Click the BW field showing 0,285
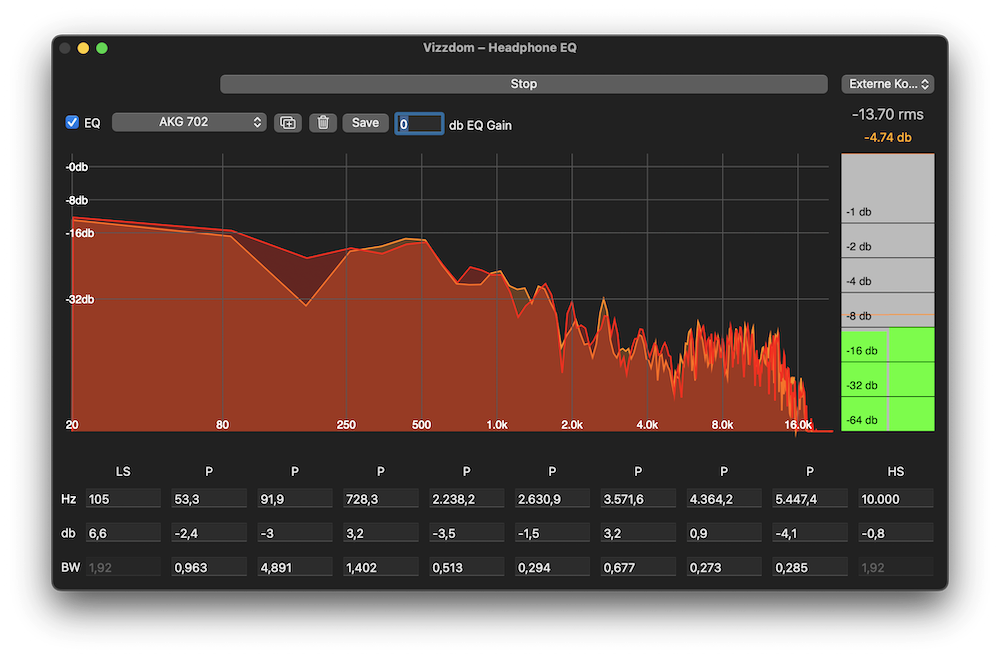The width and height of the screenshot is (1000, 659). (x=810, y=567)
